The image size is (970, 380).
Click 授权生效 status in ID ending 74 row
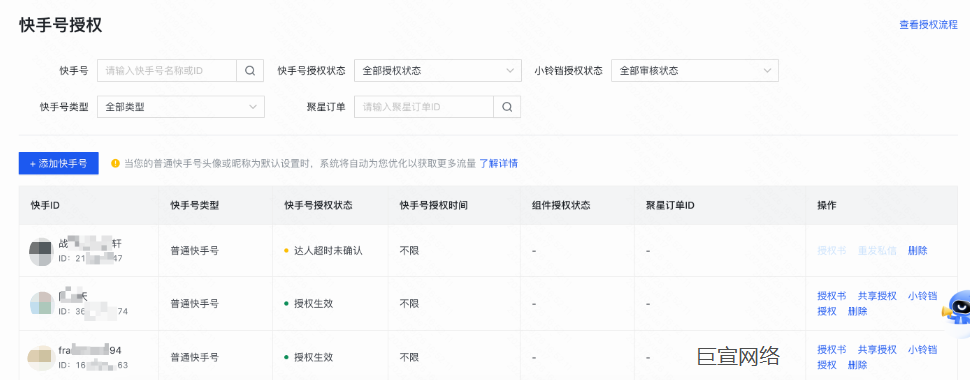314,304
